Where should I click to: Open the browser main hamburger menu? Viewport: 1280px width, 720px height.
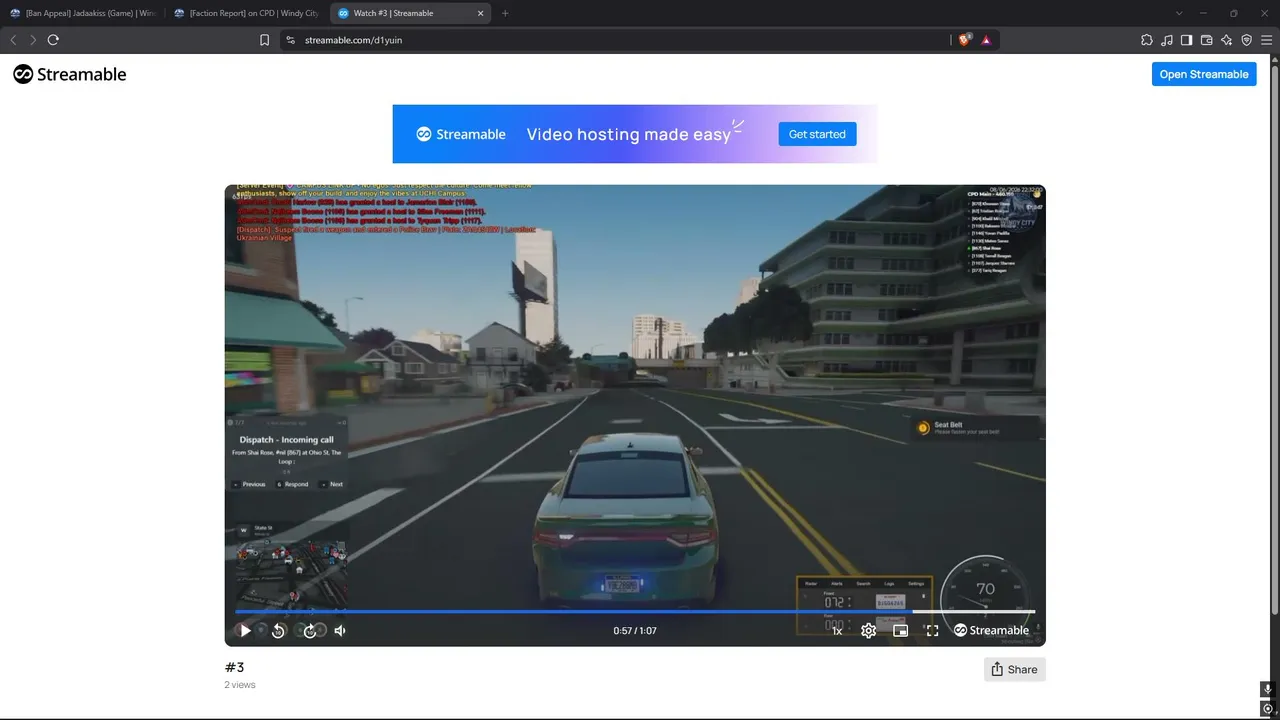[x=1267, y=40]
